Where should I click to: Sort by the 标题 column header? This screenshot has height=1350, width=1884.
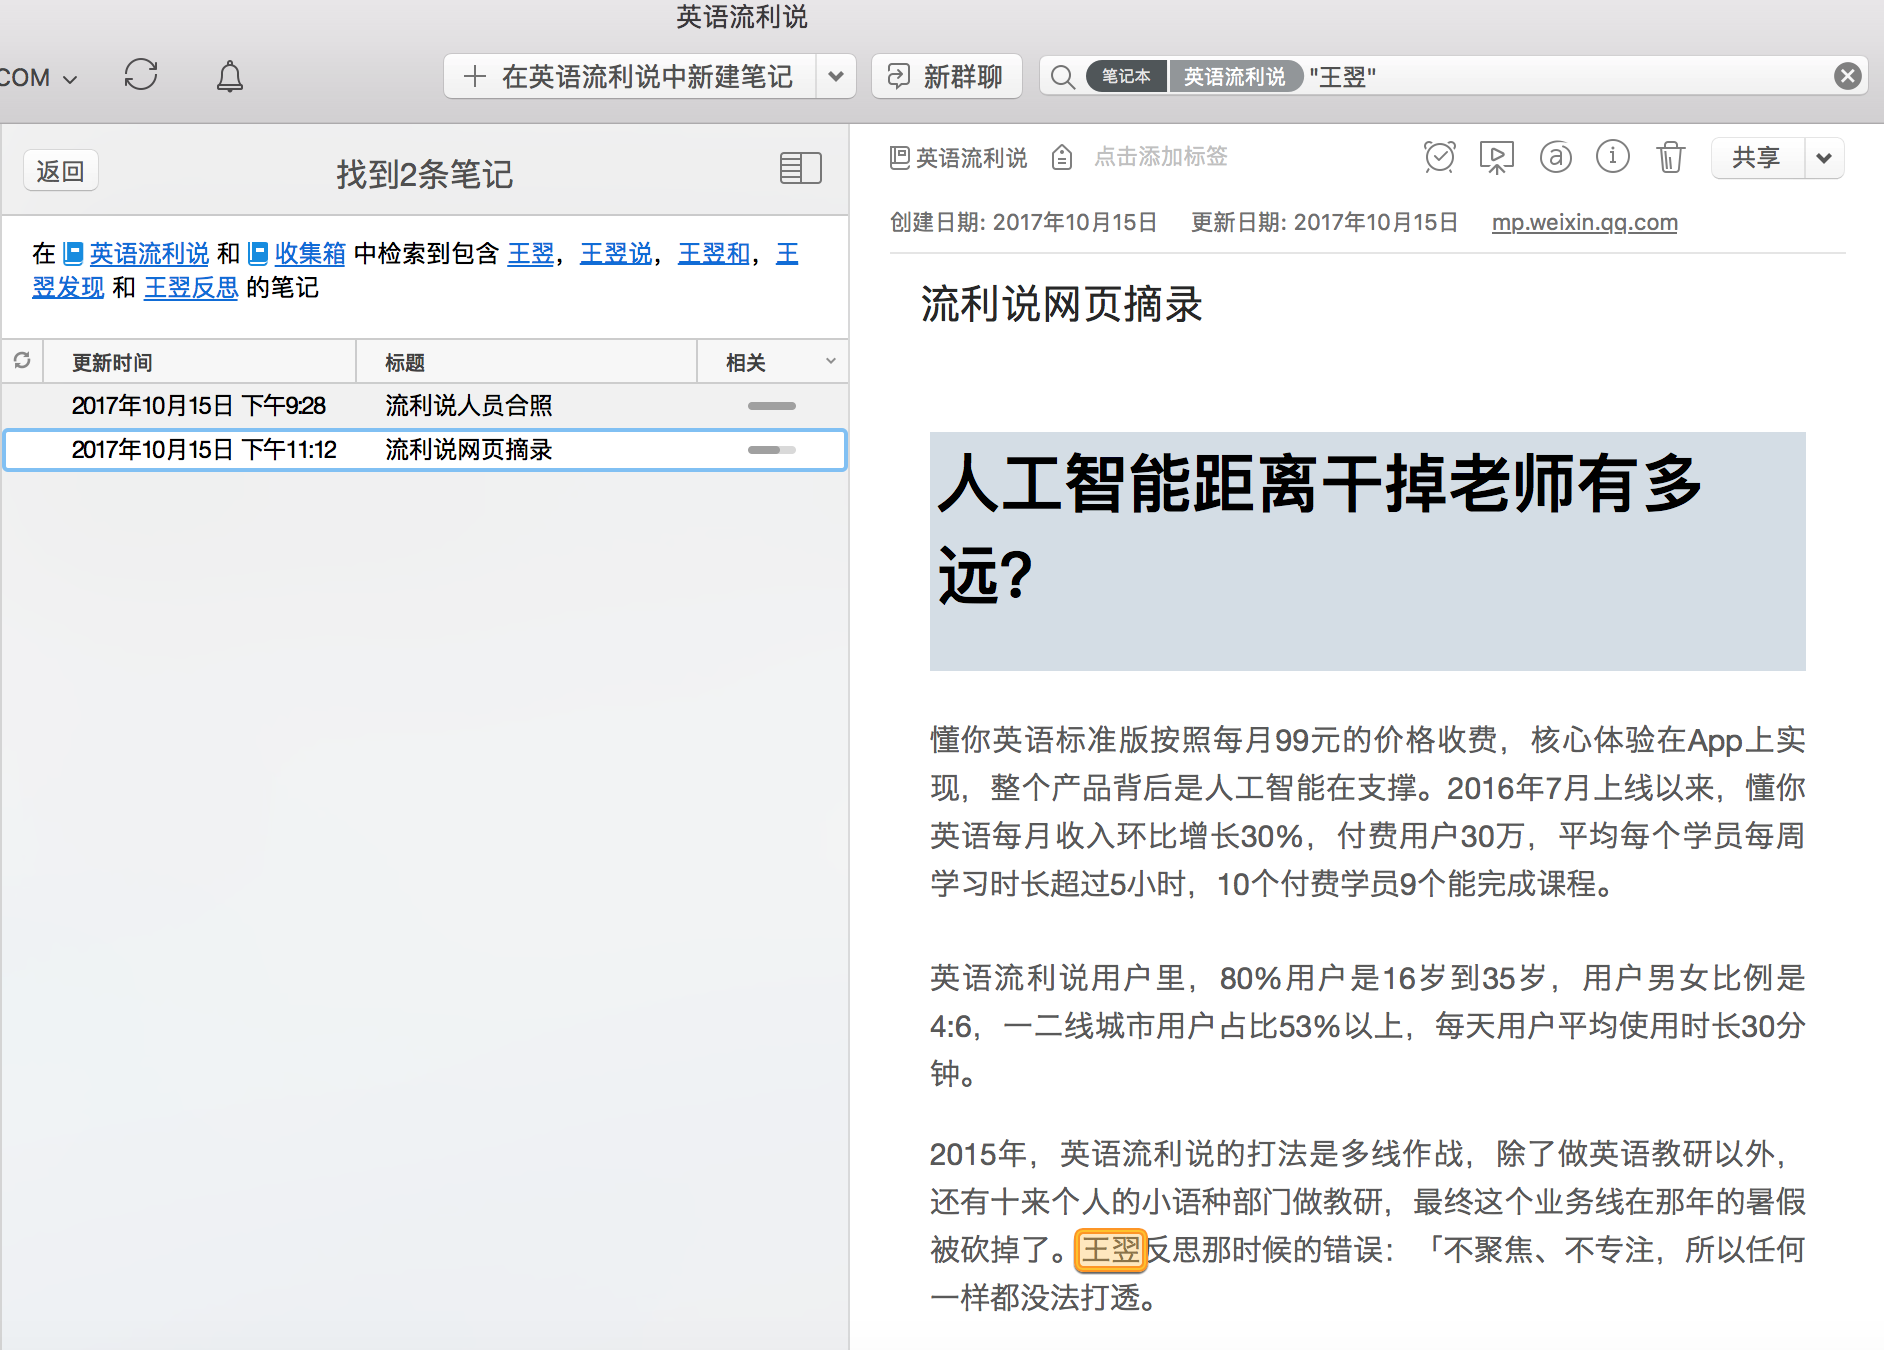click(x=526, y=362)
